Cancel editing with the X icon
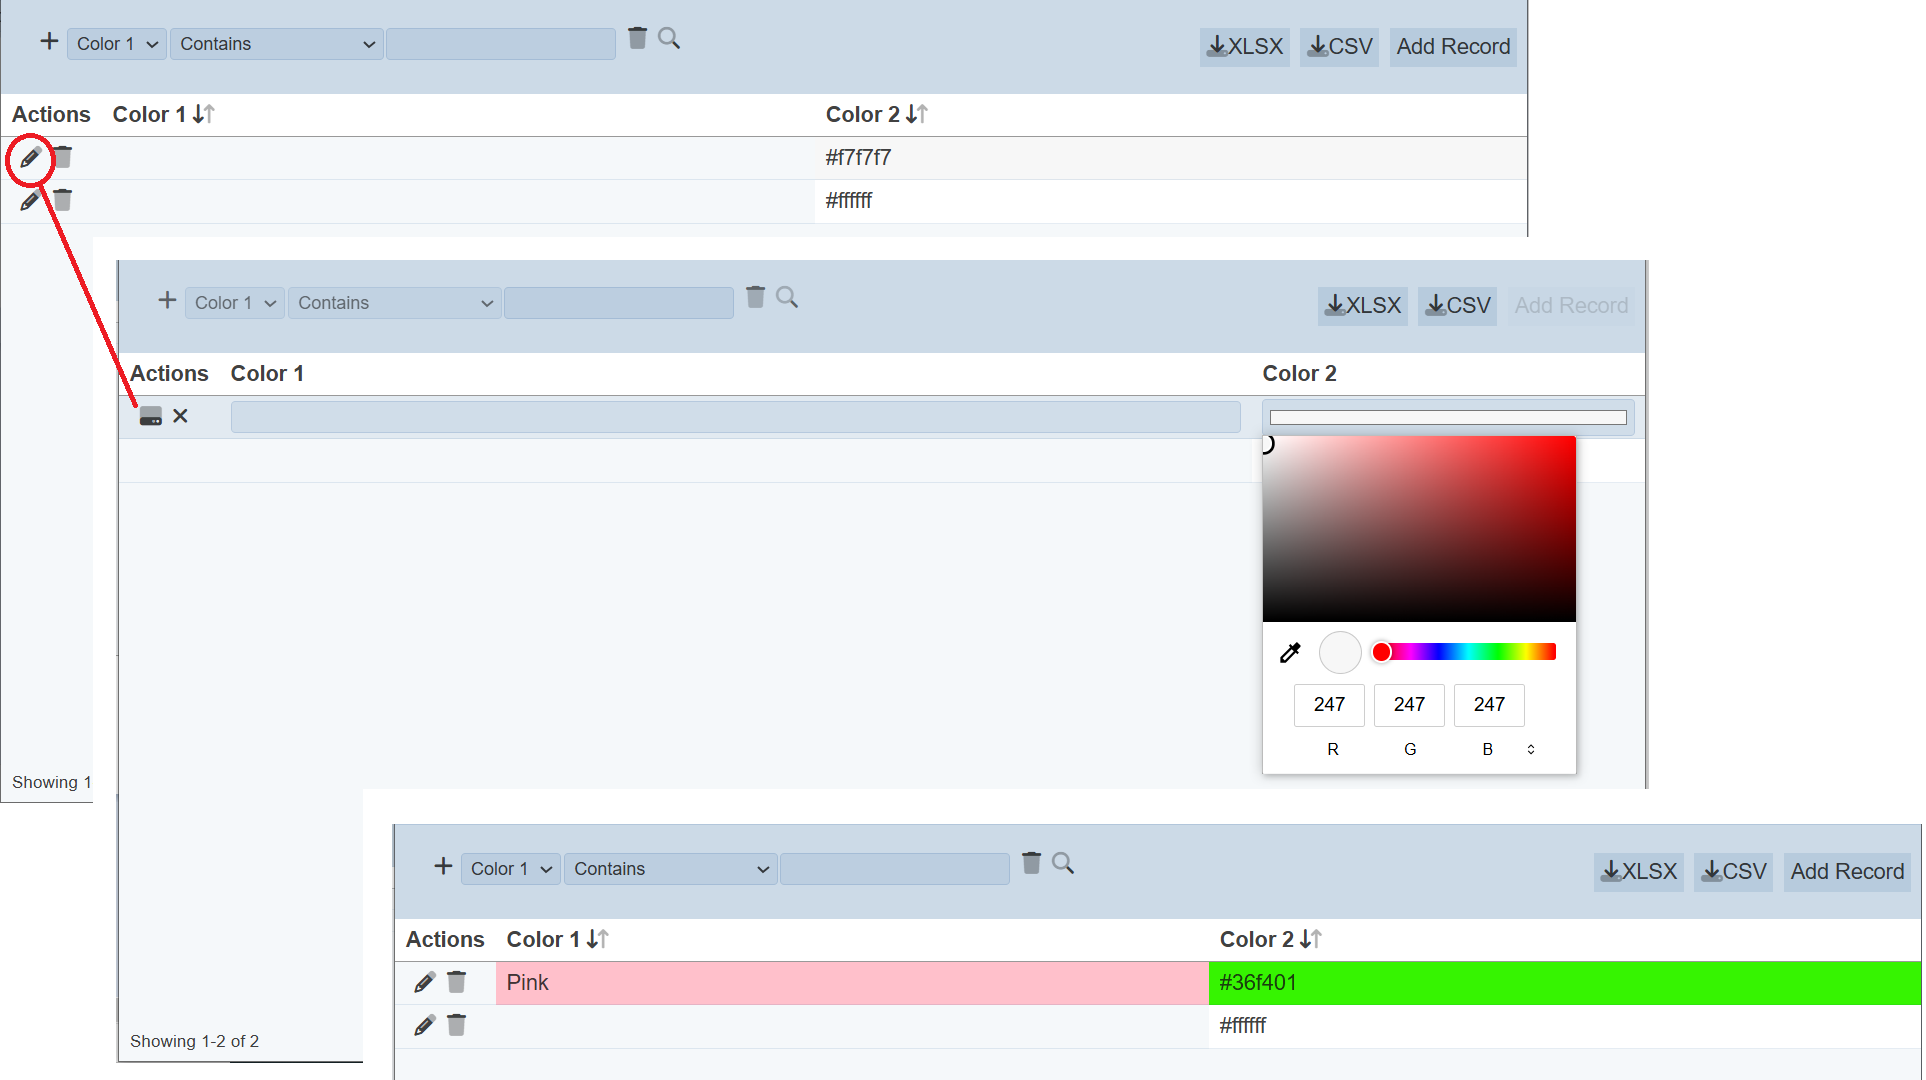Image resolution: width=1926 pixels, height=1080 pixels. 180,416
